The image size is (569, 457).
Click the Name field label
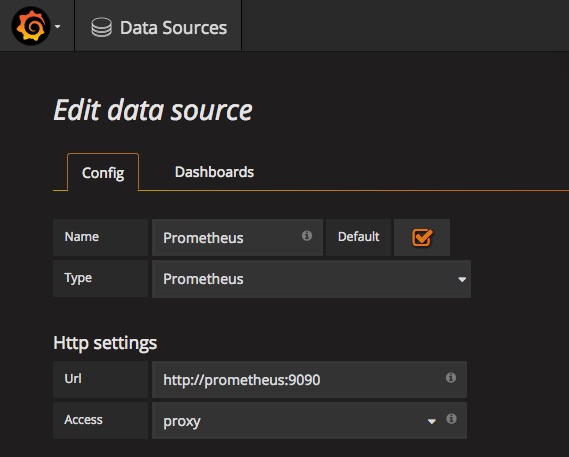(82, 237)
